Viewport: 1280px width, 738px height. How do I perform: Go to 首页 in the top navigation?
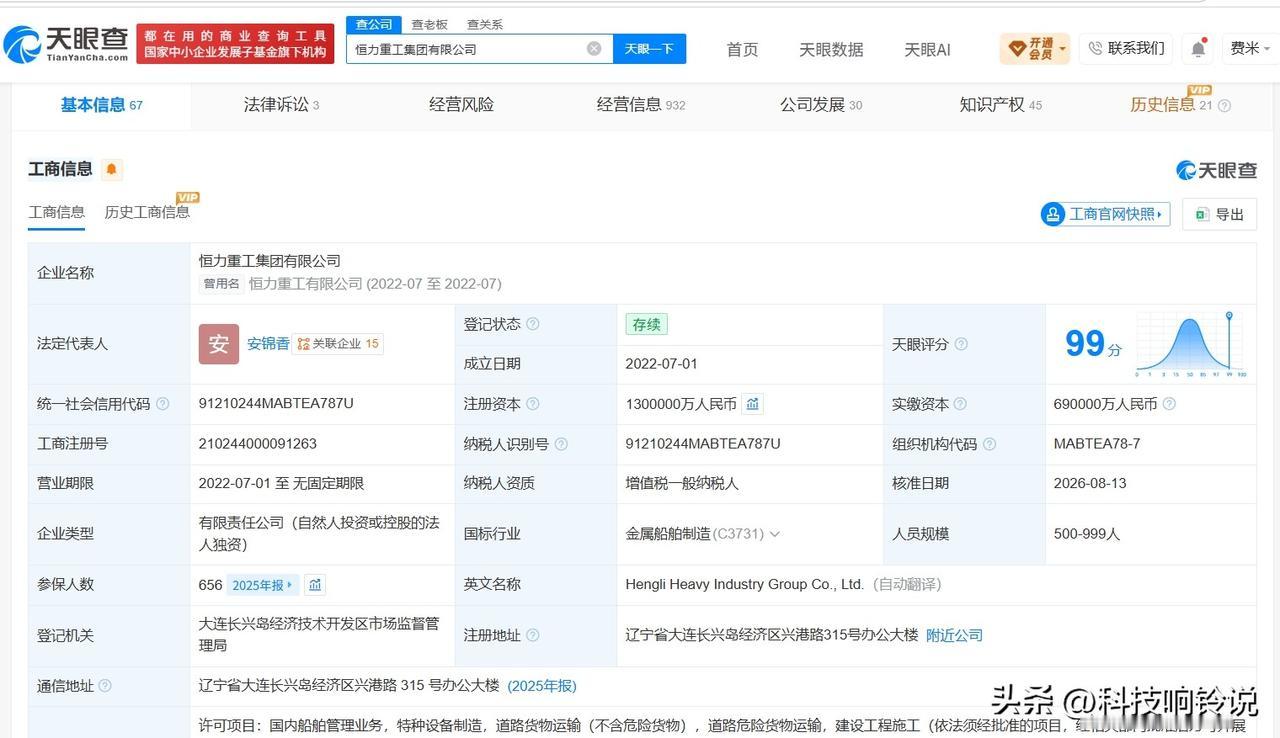742,49
